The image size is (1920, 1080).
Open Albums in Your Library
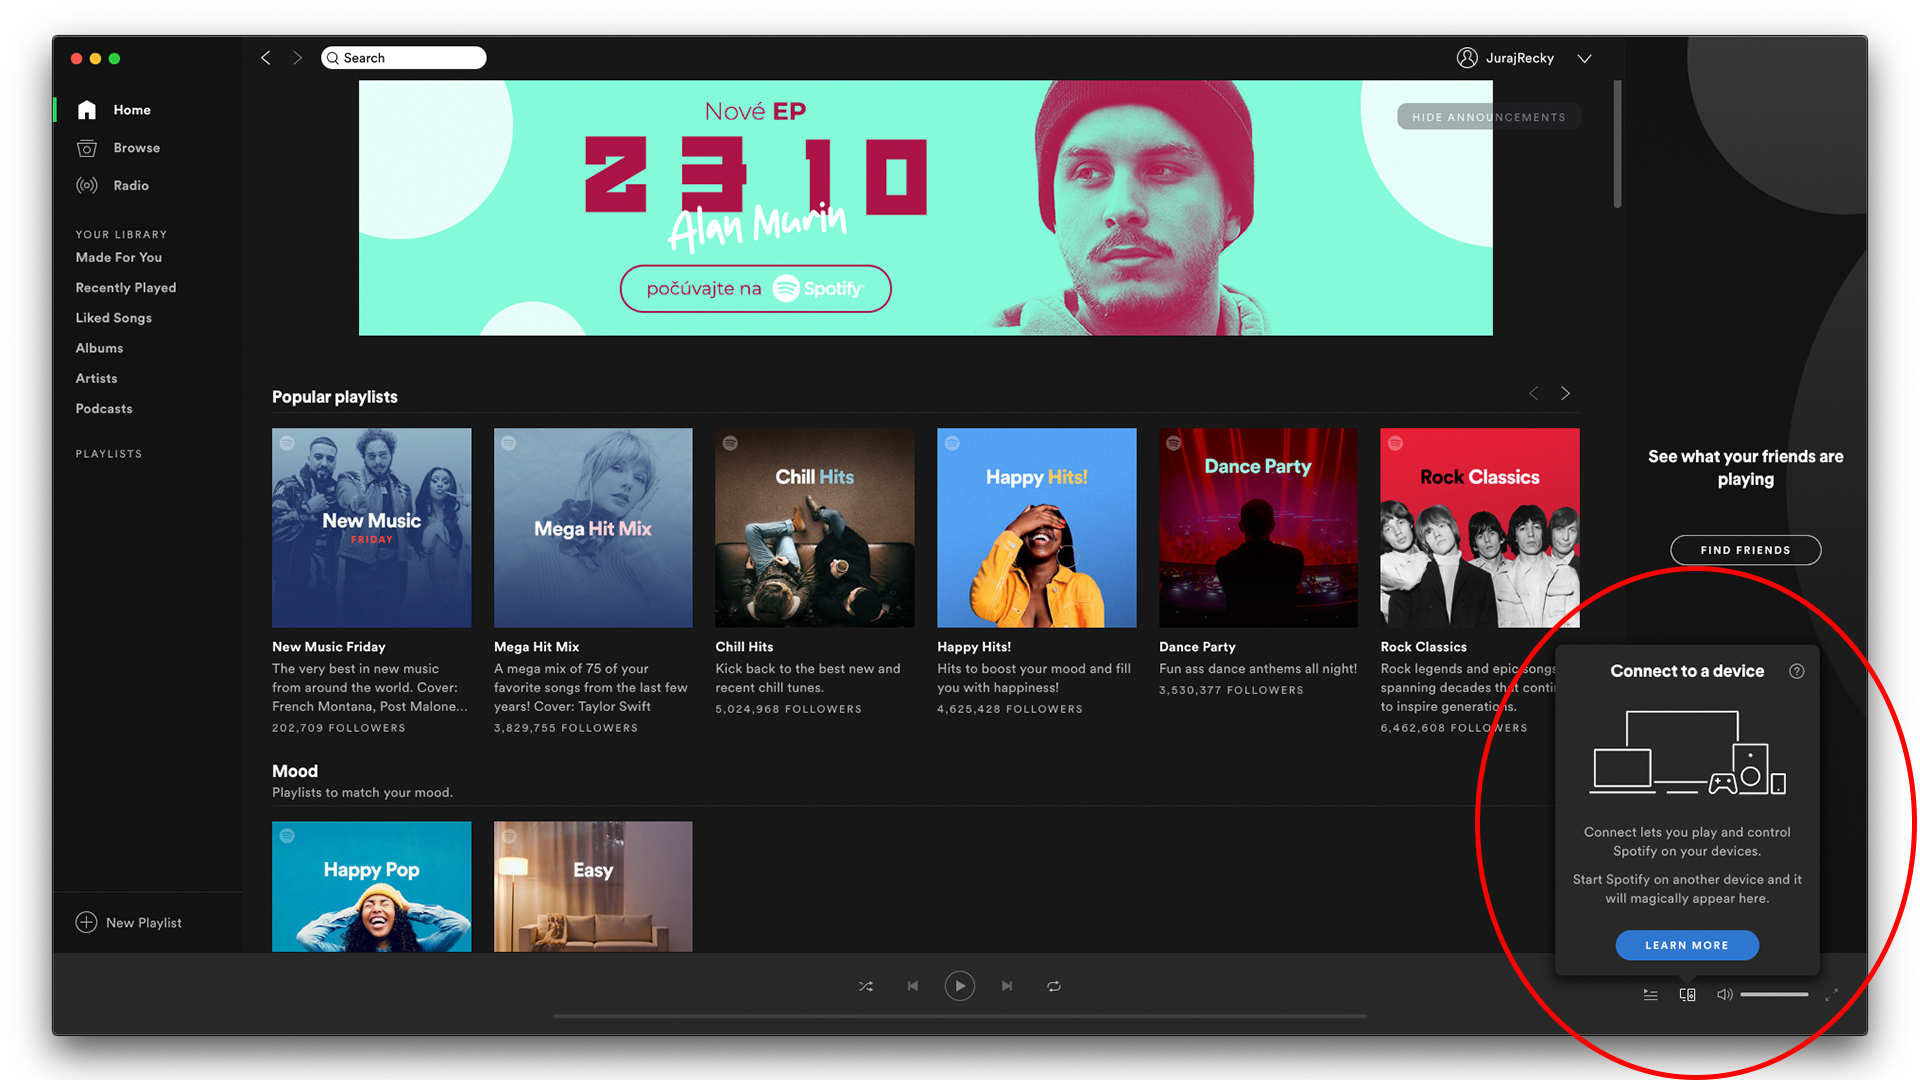(x=100, y=348)
